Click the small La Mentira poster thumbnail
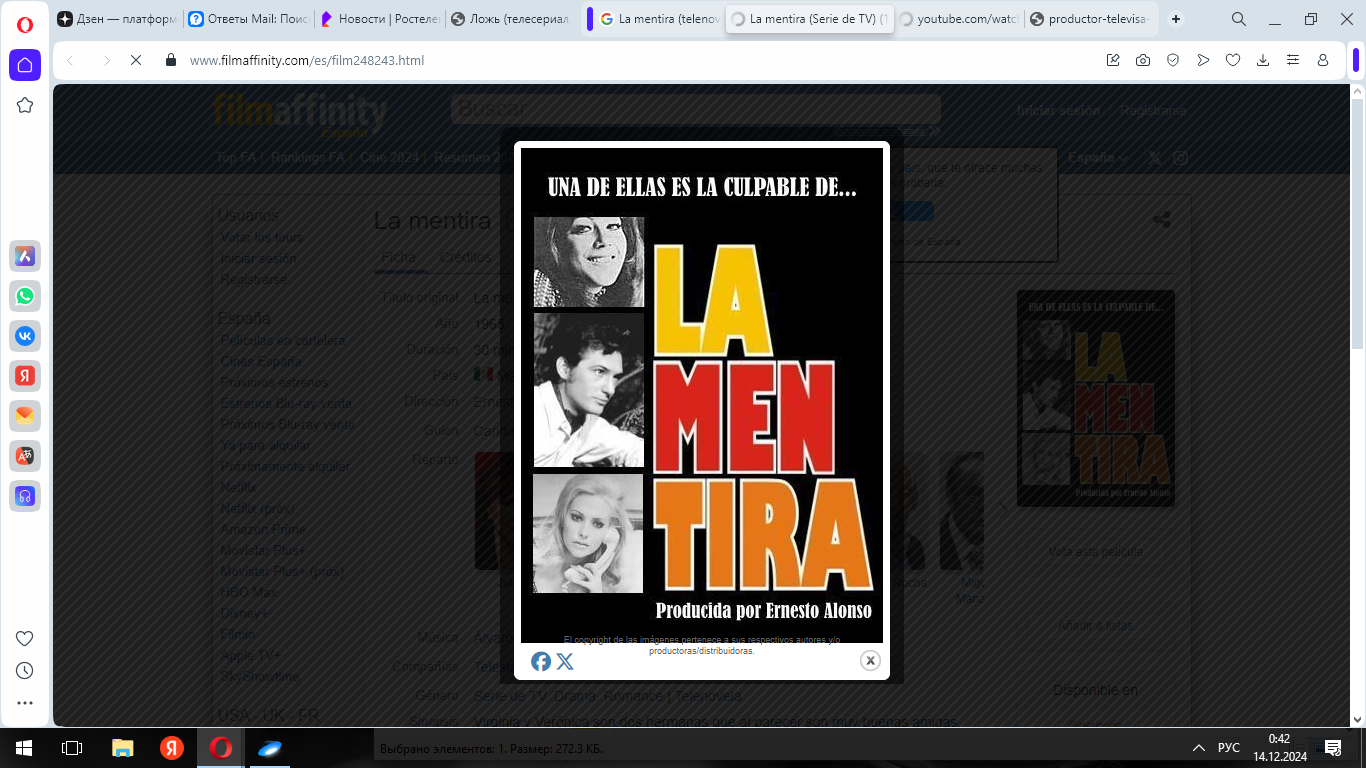1366x768 pixels. pos(1096,398)
